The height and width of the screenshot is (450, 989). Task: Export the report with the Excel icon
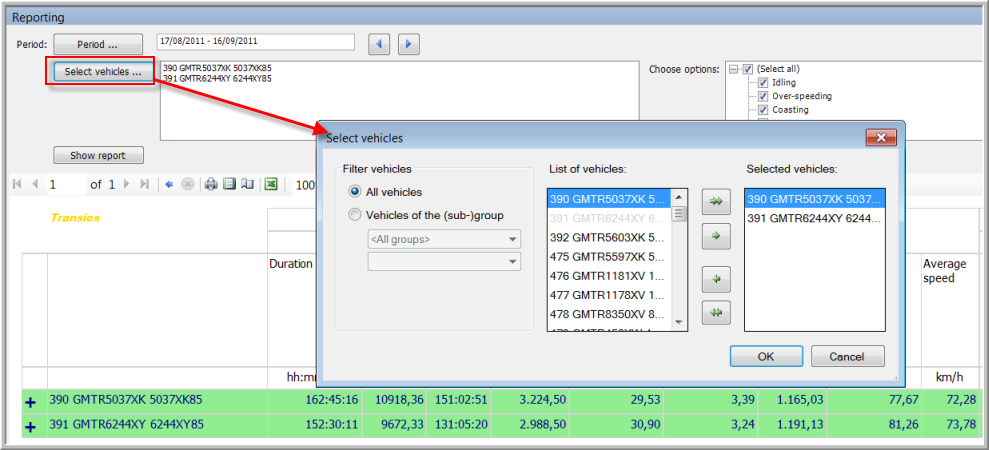270,185
